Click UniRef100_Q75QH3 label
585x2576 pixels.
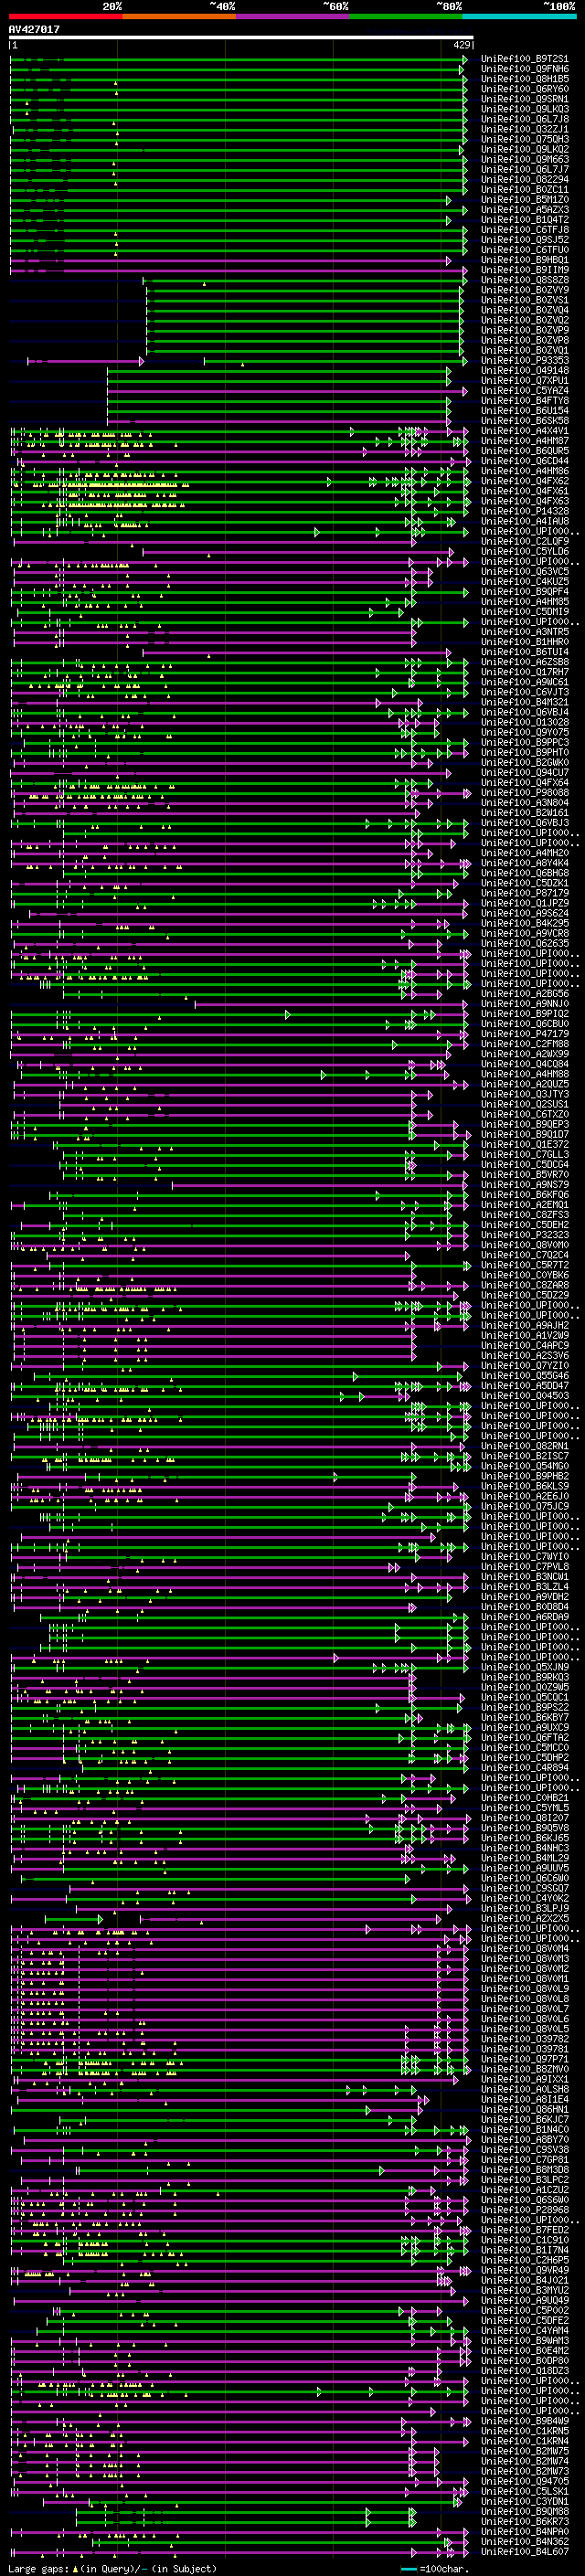point(525,139)
